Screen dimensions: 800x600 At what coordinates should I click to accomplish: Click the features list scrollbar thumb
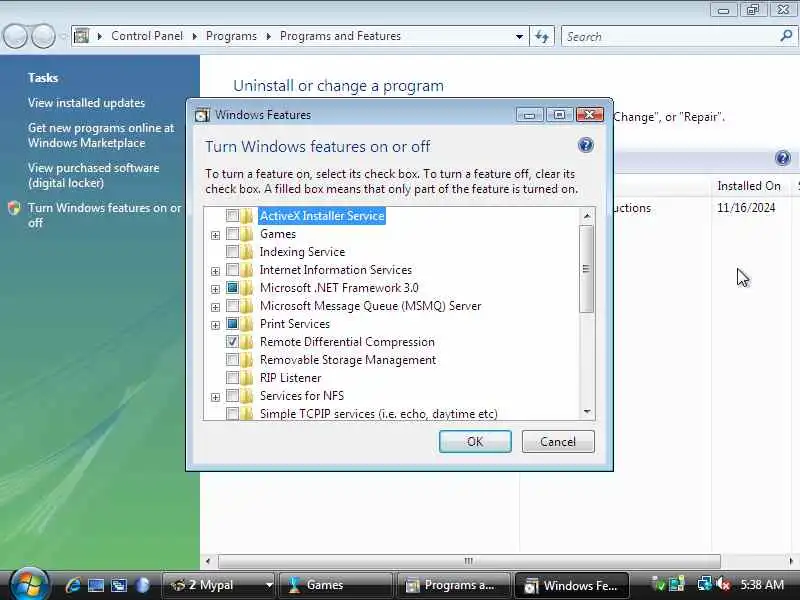pyautogui.click(x=586, y=268)
